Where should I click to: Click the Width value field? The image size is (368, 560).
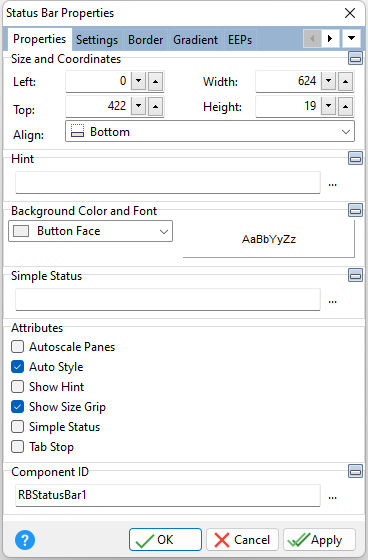[x=288, y=81]
